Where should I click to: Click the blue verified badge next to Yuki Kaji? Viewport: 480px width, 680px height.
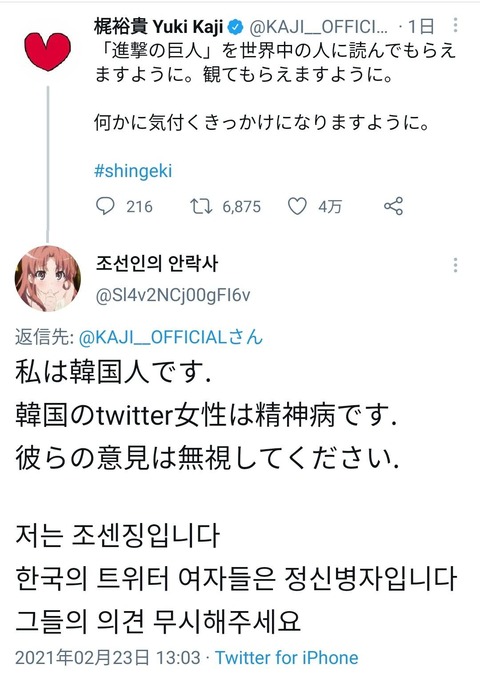[x=236, y=28]
